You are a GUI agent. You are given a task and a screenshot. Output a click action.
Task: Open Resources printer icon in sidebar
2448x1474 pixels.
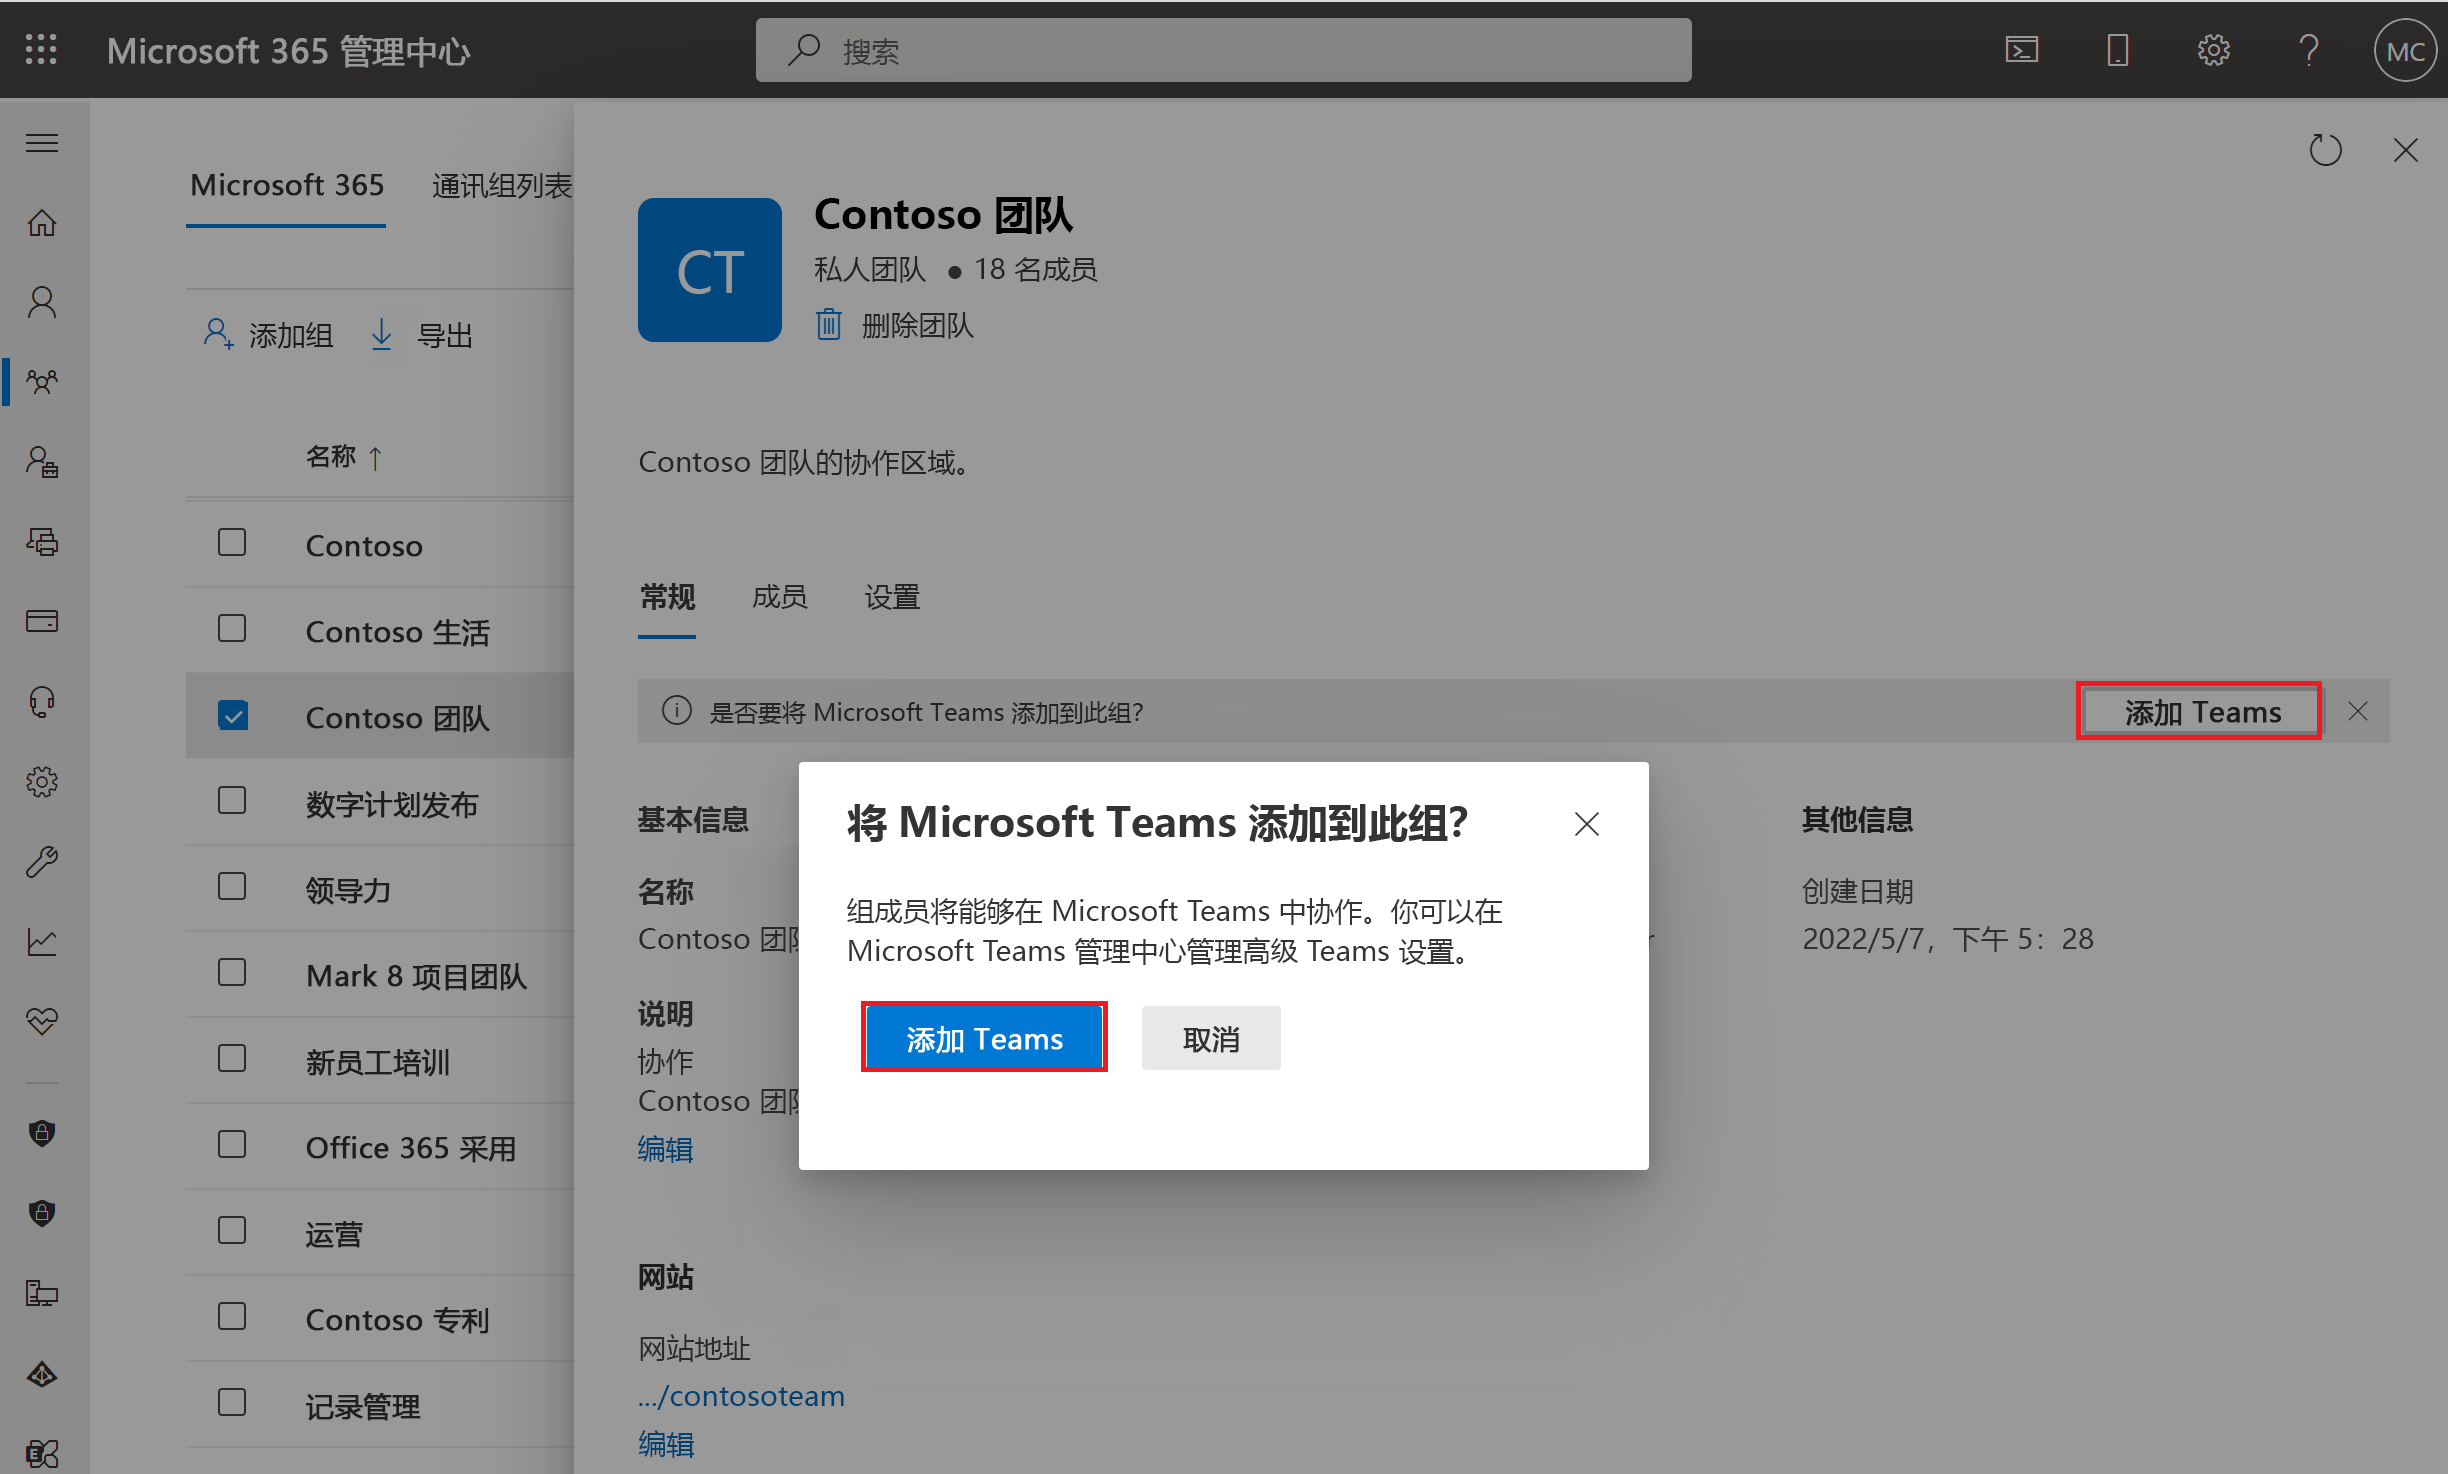pos(42,542)
